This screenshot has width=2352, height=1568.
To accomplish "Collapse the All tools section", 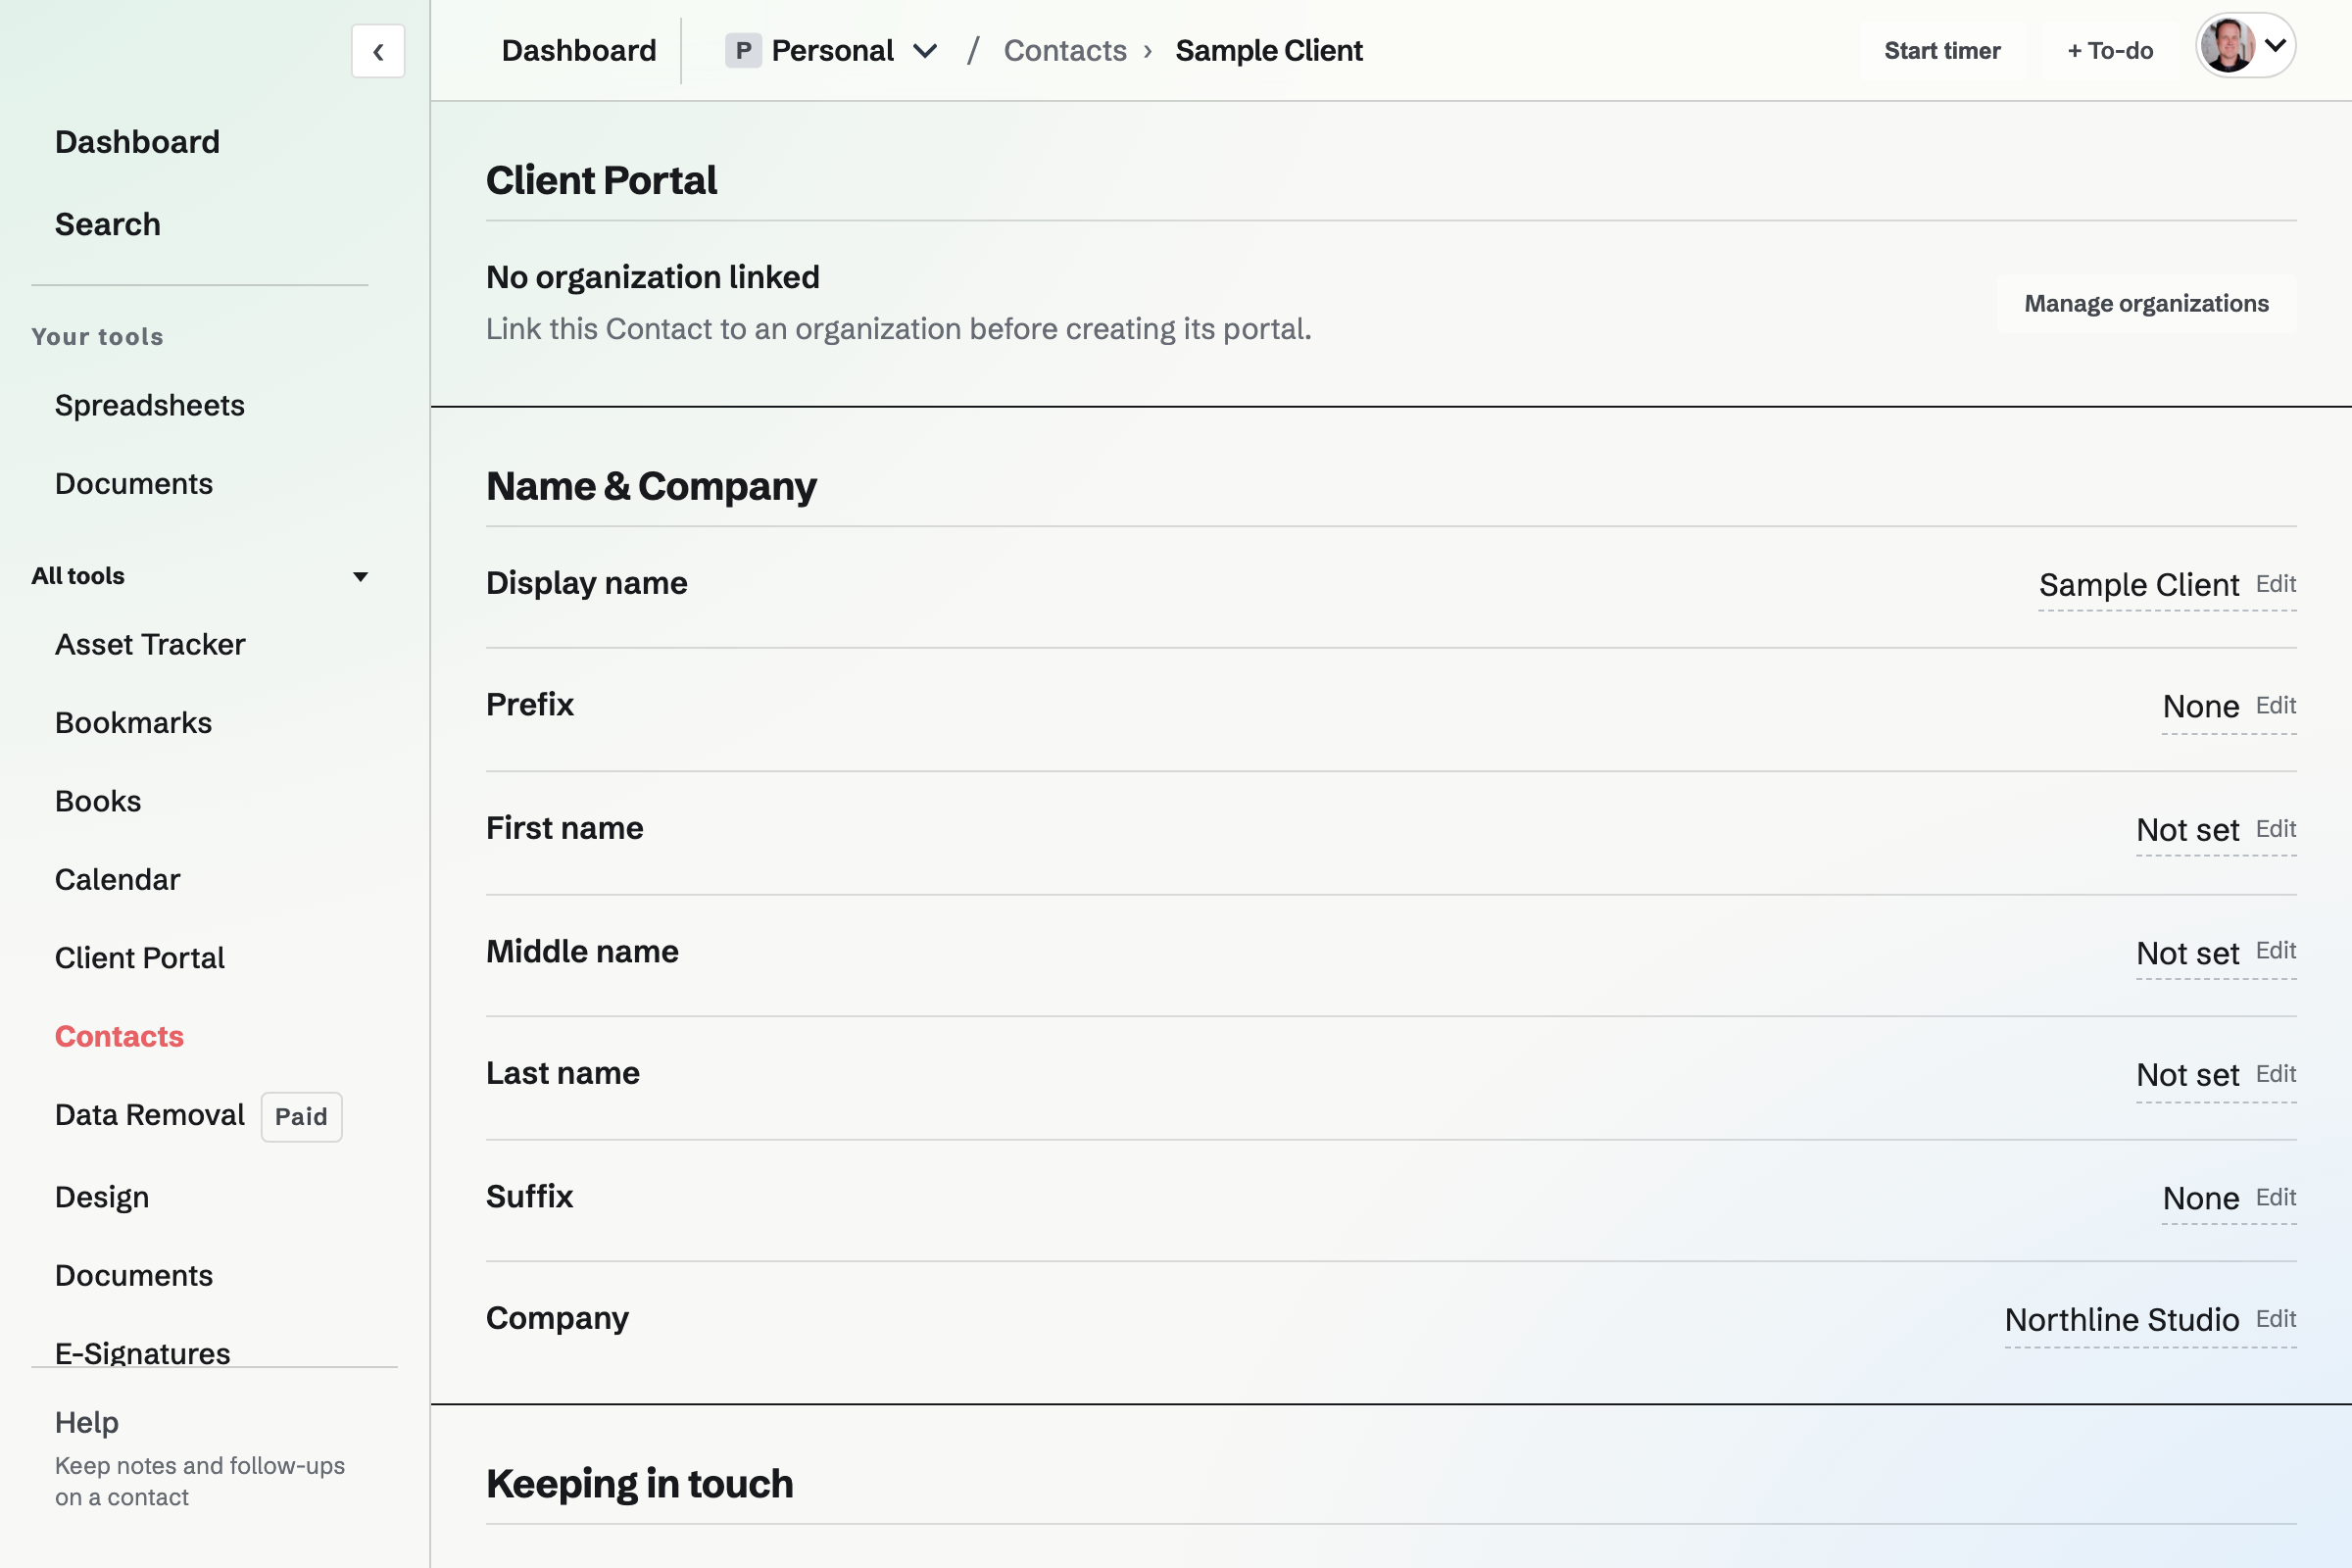I will (x=361, y=576).
